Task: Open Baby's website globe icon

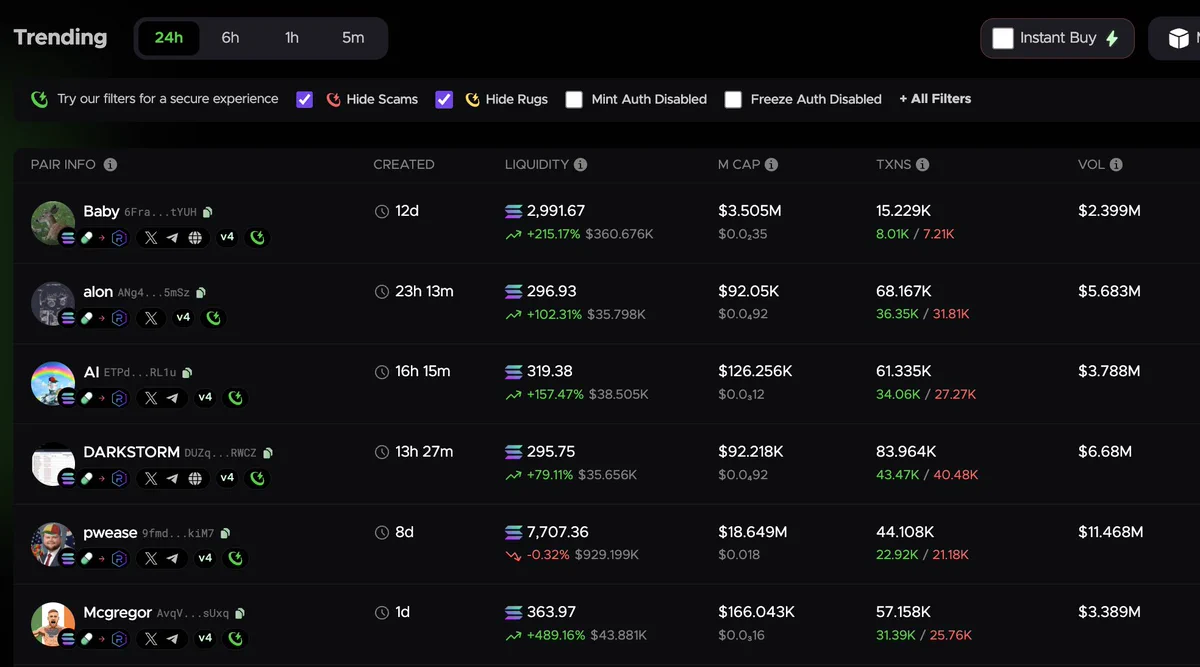Action: coord(195,238)
